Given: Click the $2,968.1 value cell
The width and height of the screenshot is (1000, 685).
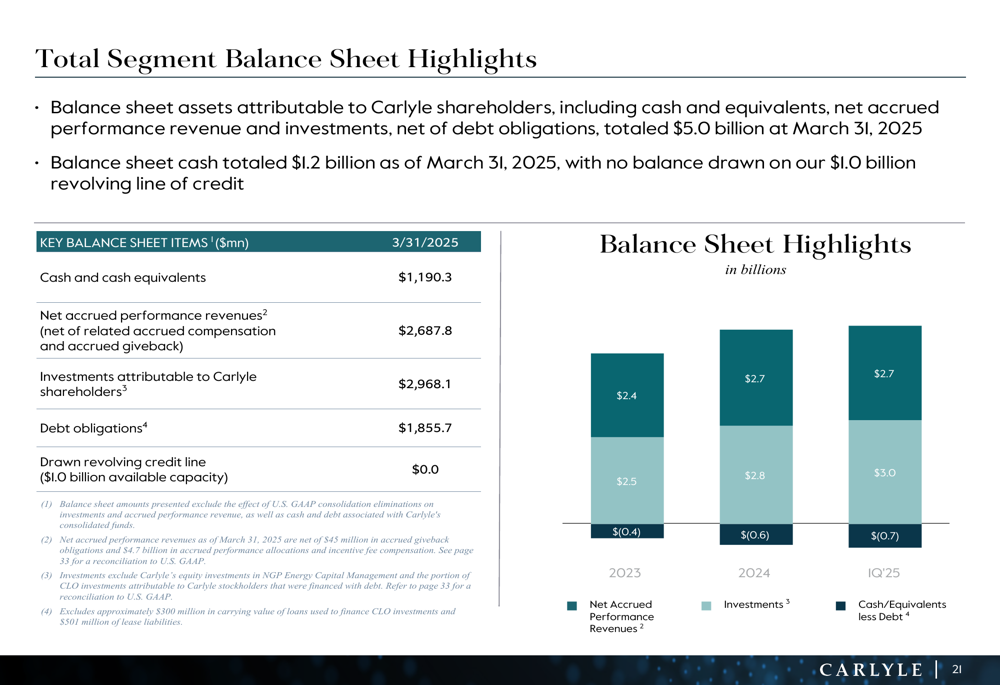Looking at the screenshot, I should click(x=425, y=384).
